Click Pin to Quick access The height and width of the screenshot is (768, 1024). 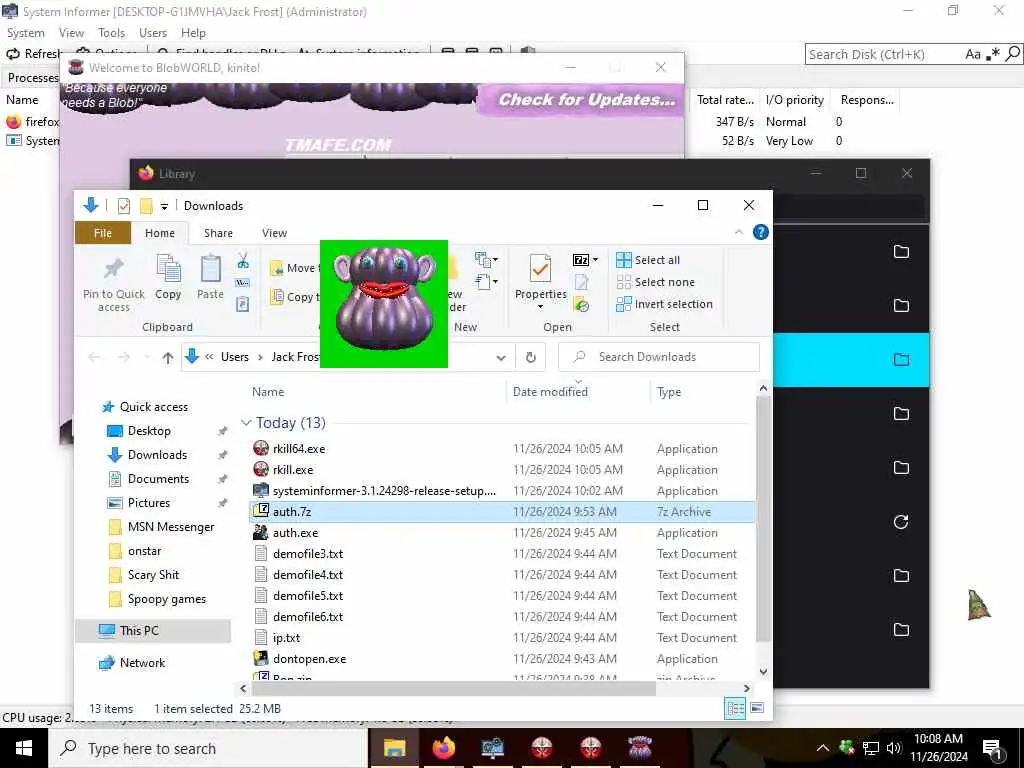coord(114,281)
